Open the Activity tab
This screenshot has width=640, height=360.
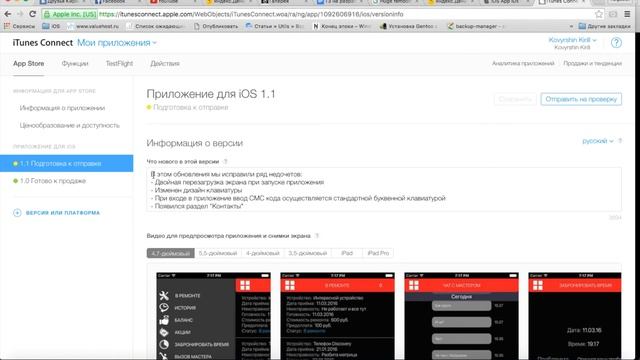point(165,64)
